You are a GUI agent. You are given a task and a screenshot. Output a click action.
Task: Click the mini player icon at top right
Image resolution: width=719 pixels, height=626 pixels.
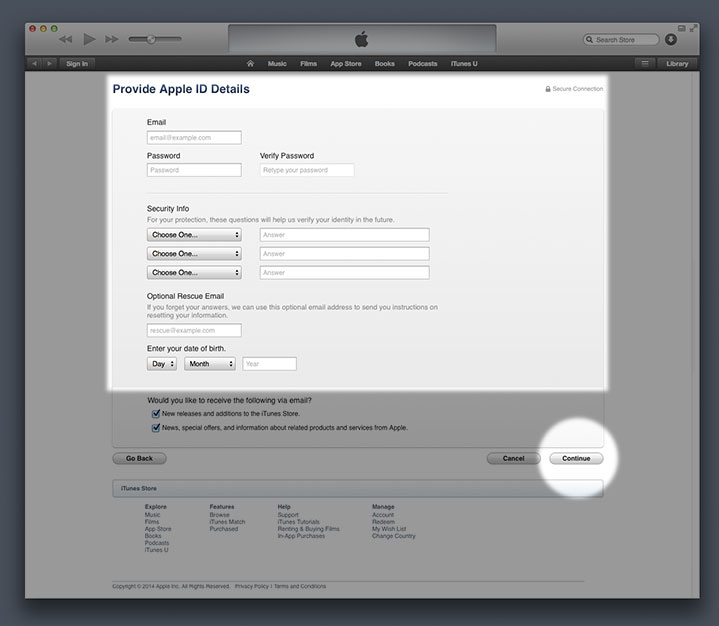(x=681, y=29)
